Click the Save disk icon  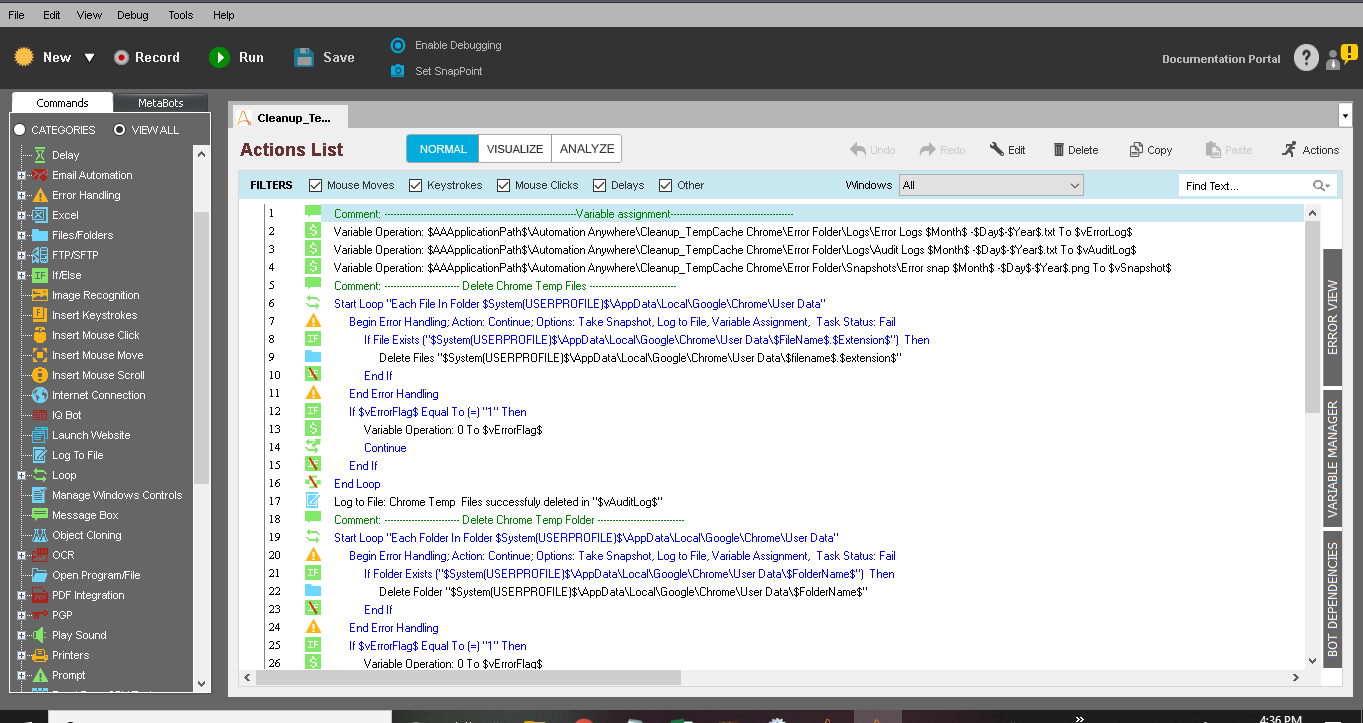(x=304, y=58)
